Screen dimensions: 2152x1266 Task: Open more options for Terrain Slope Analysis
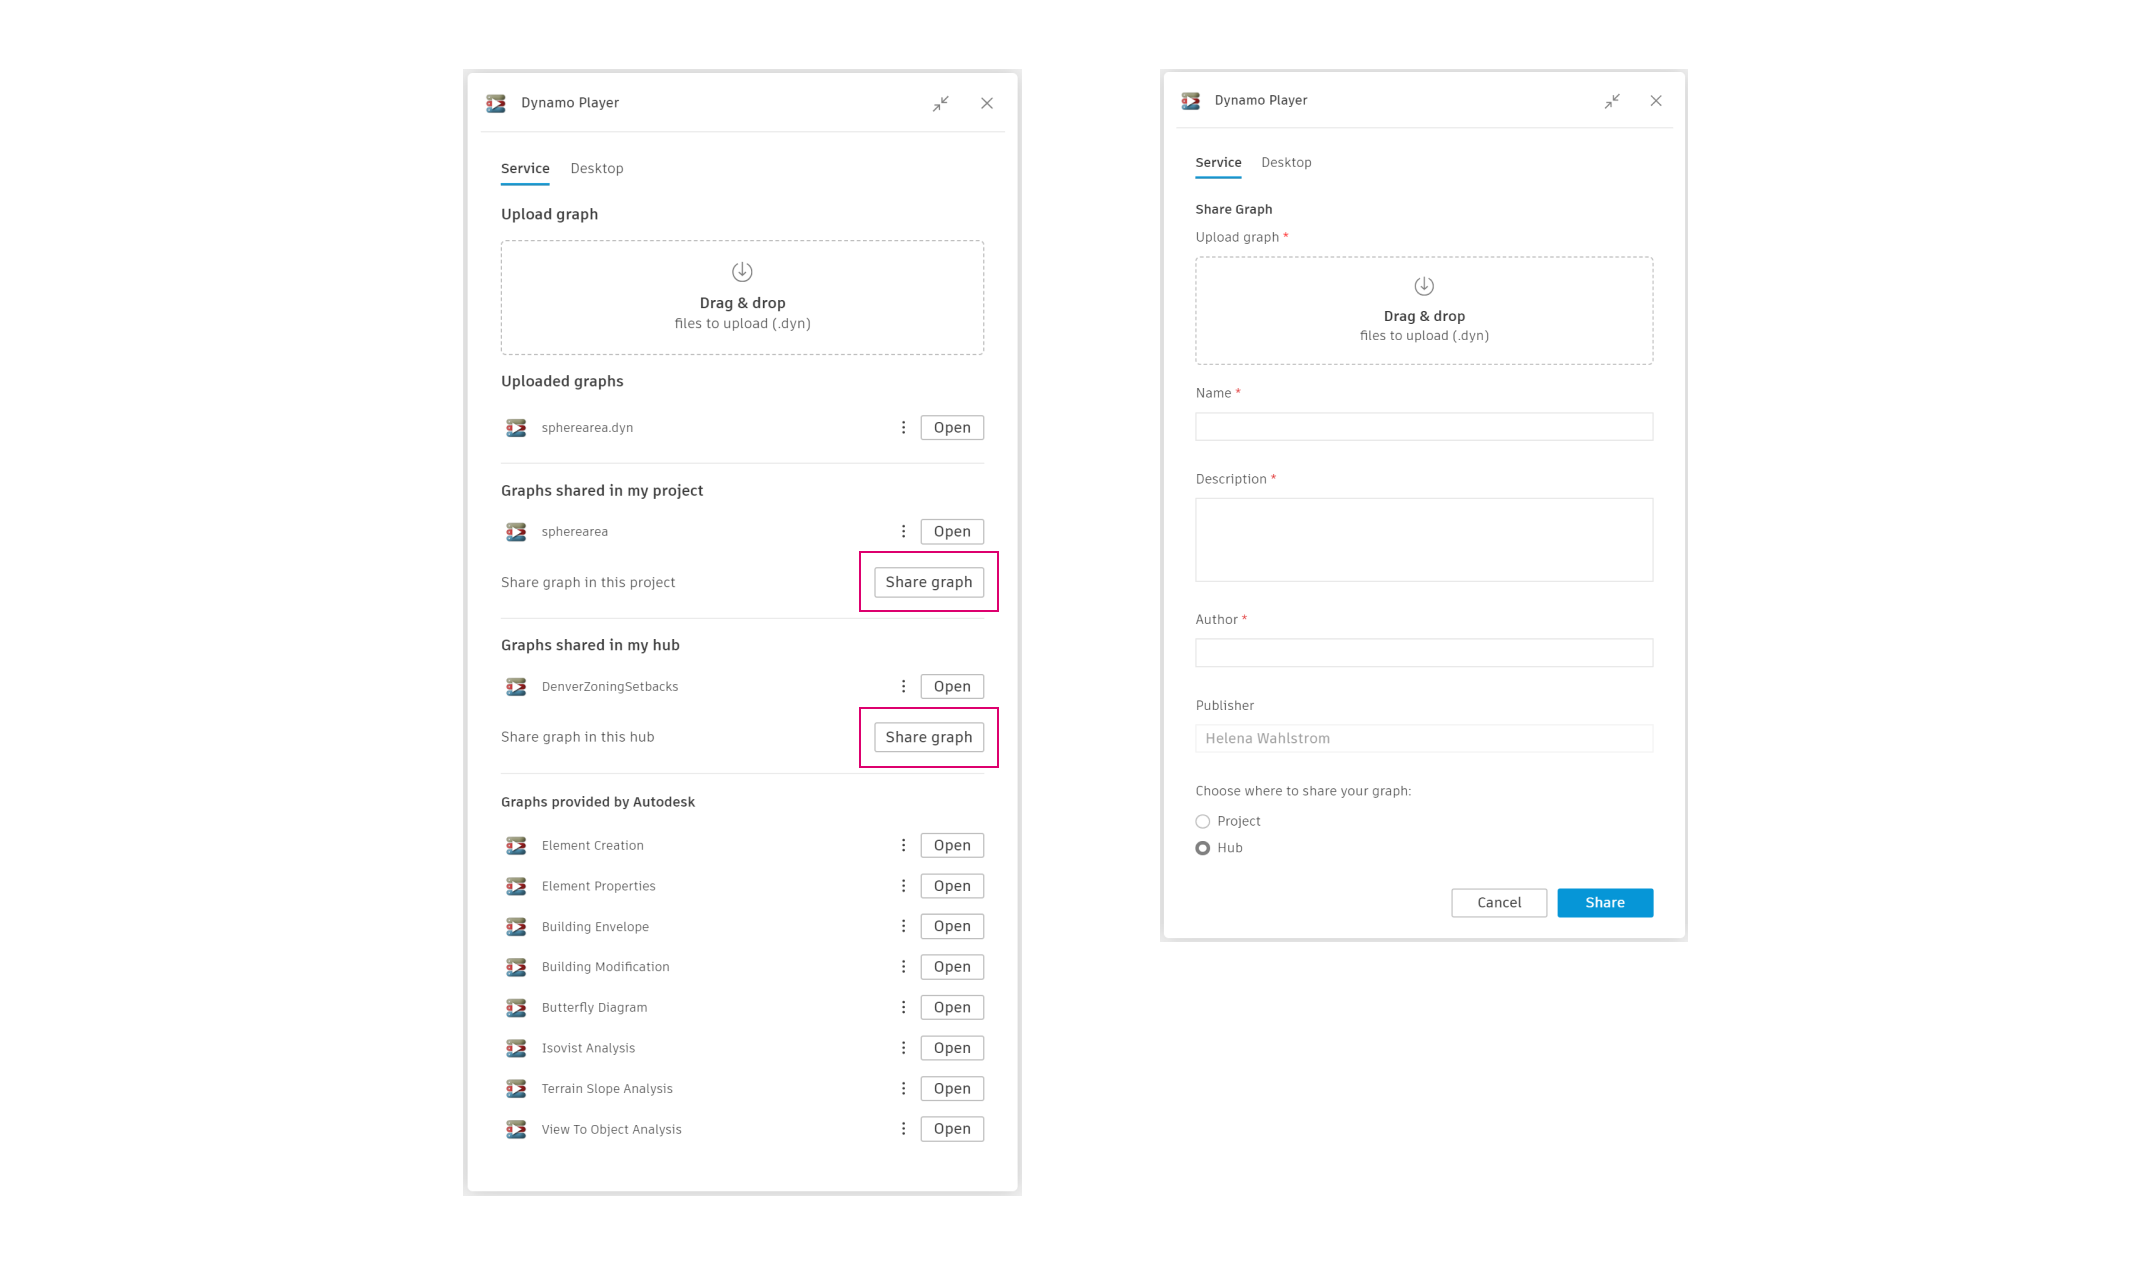903,1089
